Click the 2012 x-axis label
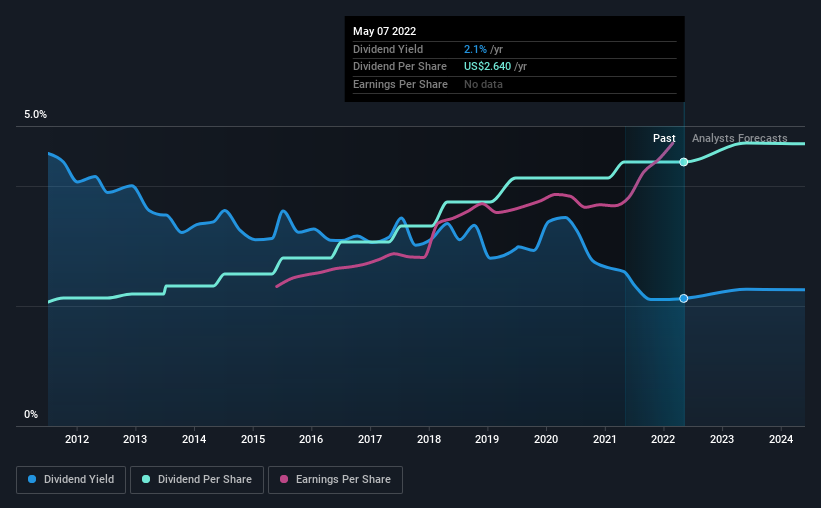The image size is (821, 508). coord(77,439)
